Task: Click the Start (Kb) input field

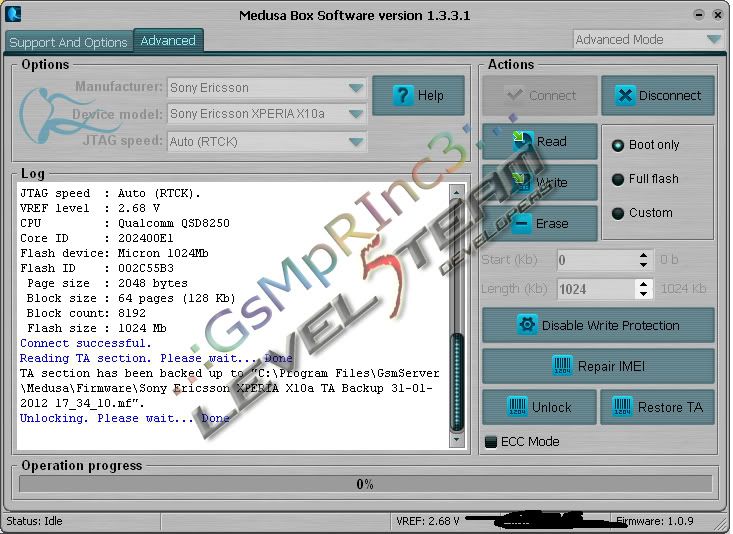Action: click(597, 260)
